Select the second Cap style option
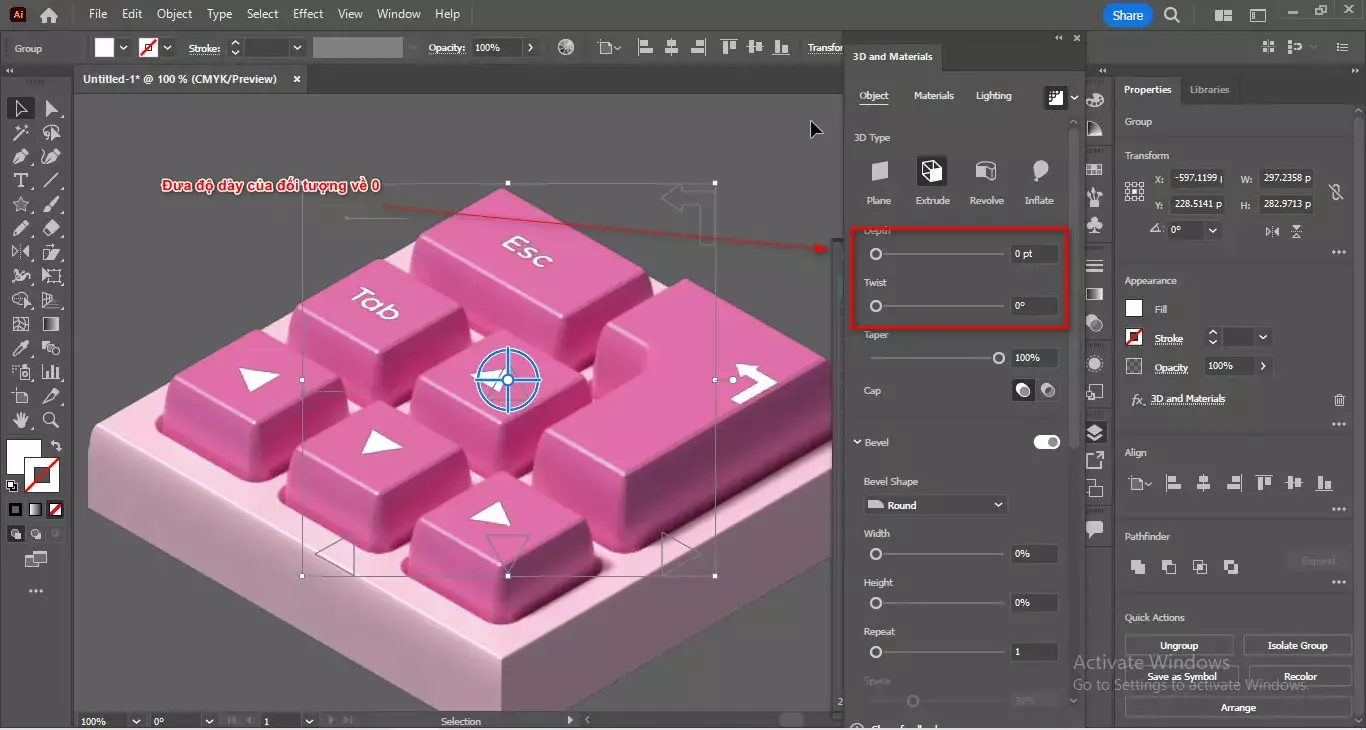1366x730 pixels. click(x=1049, y=390)
